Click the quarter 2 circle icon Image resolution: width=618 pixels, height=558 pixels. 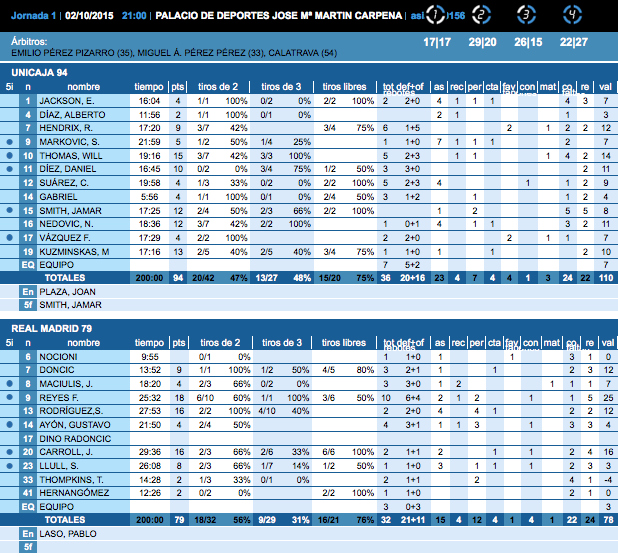(x=480, y=15)
